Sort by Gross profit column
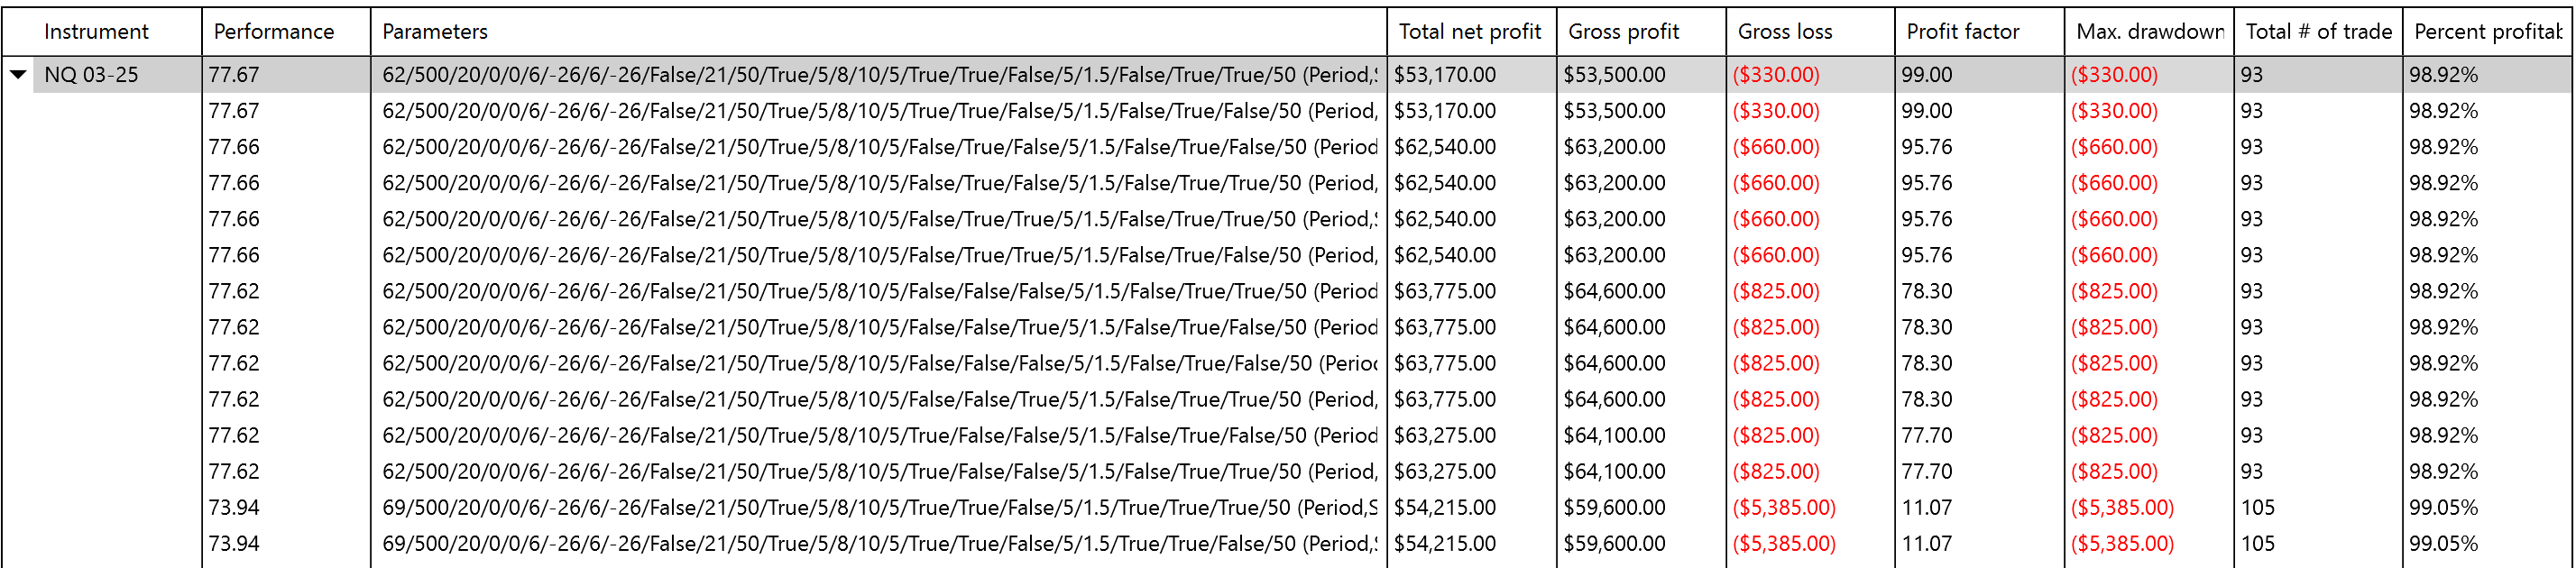 1626,31
